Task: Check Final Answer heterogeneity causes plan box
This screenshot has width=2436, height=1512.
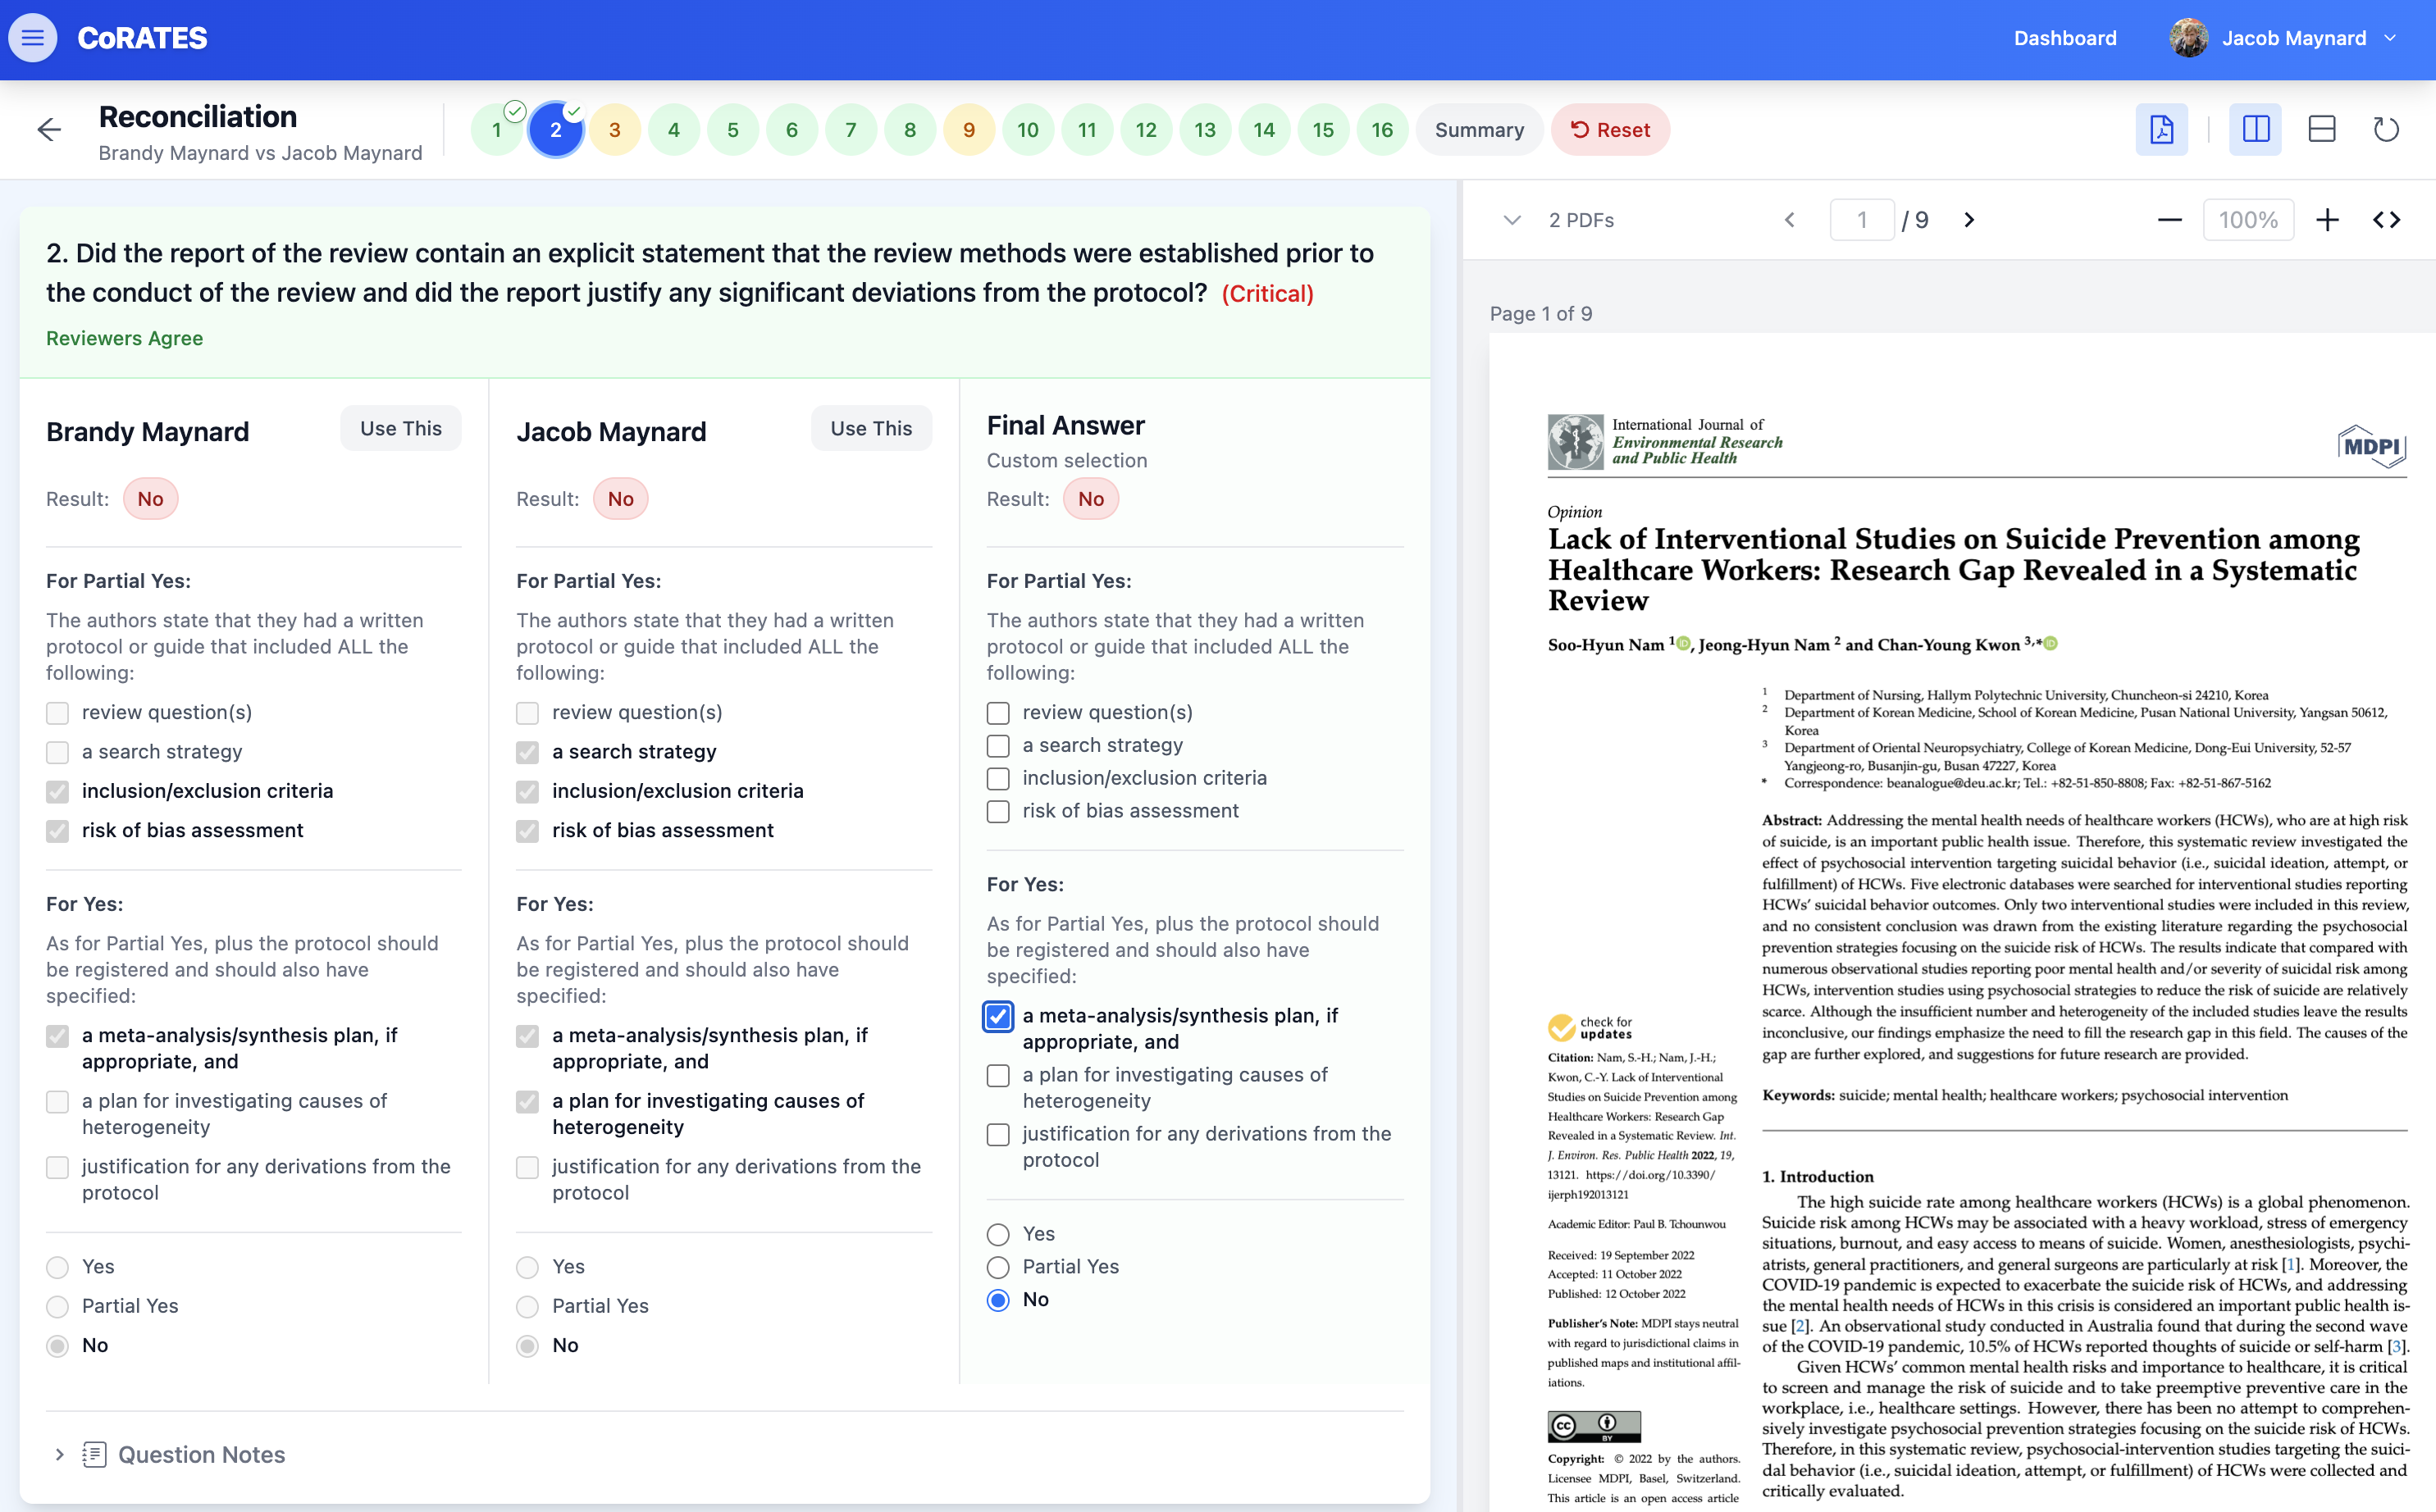Action: pyautogui.click(x=998, y=1076)
